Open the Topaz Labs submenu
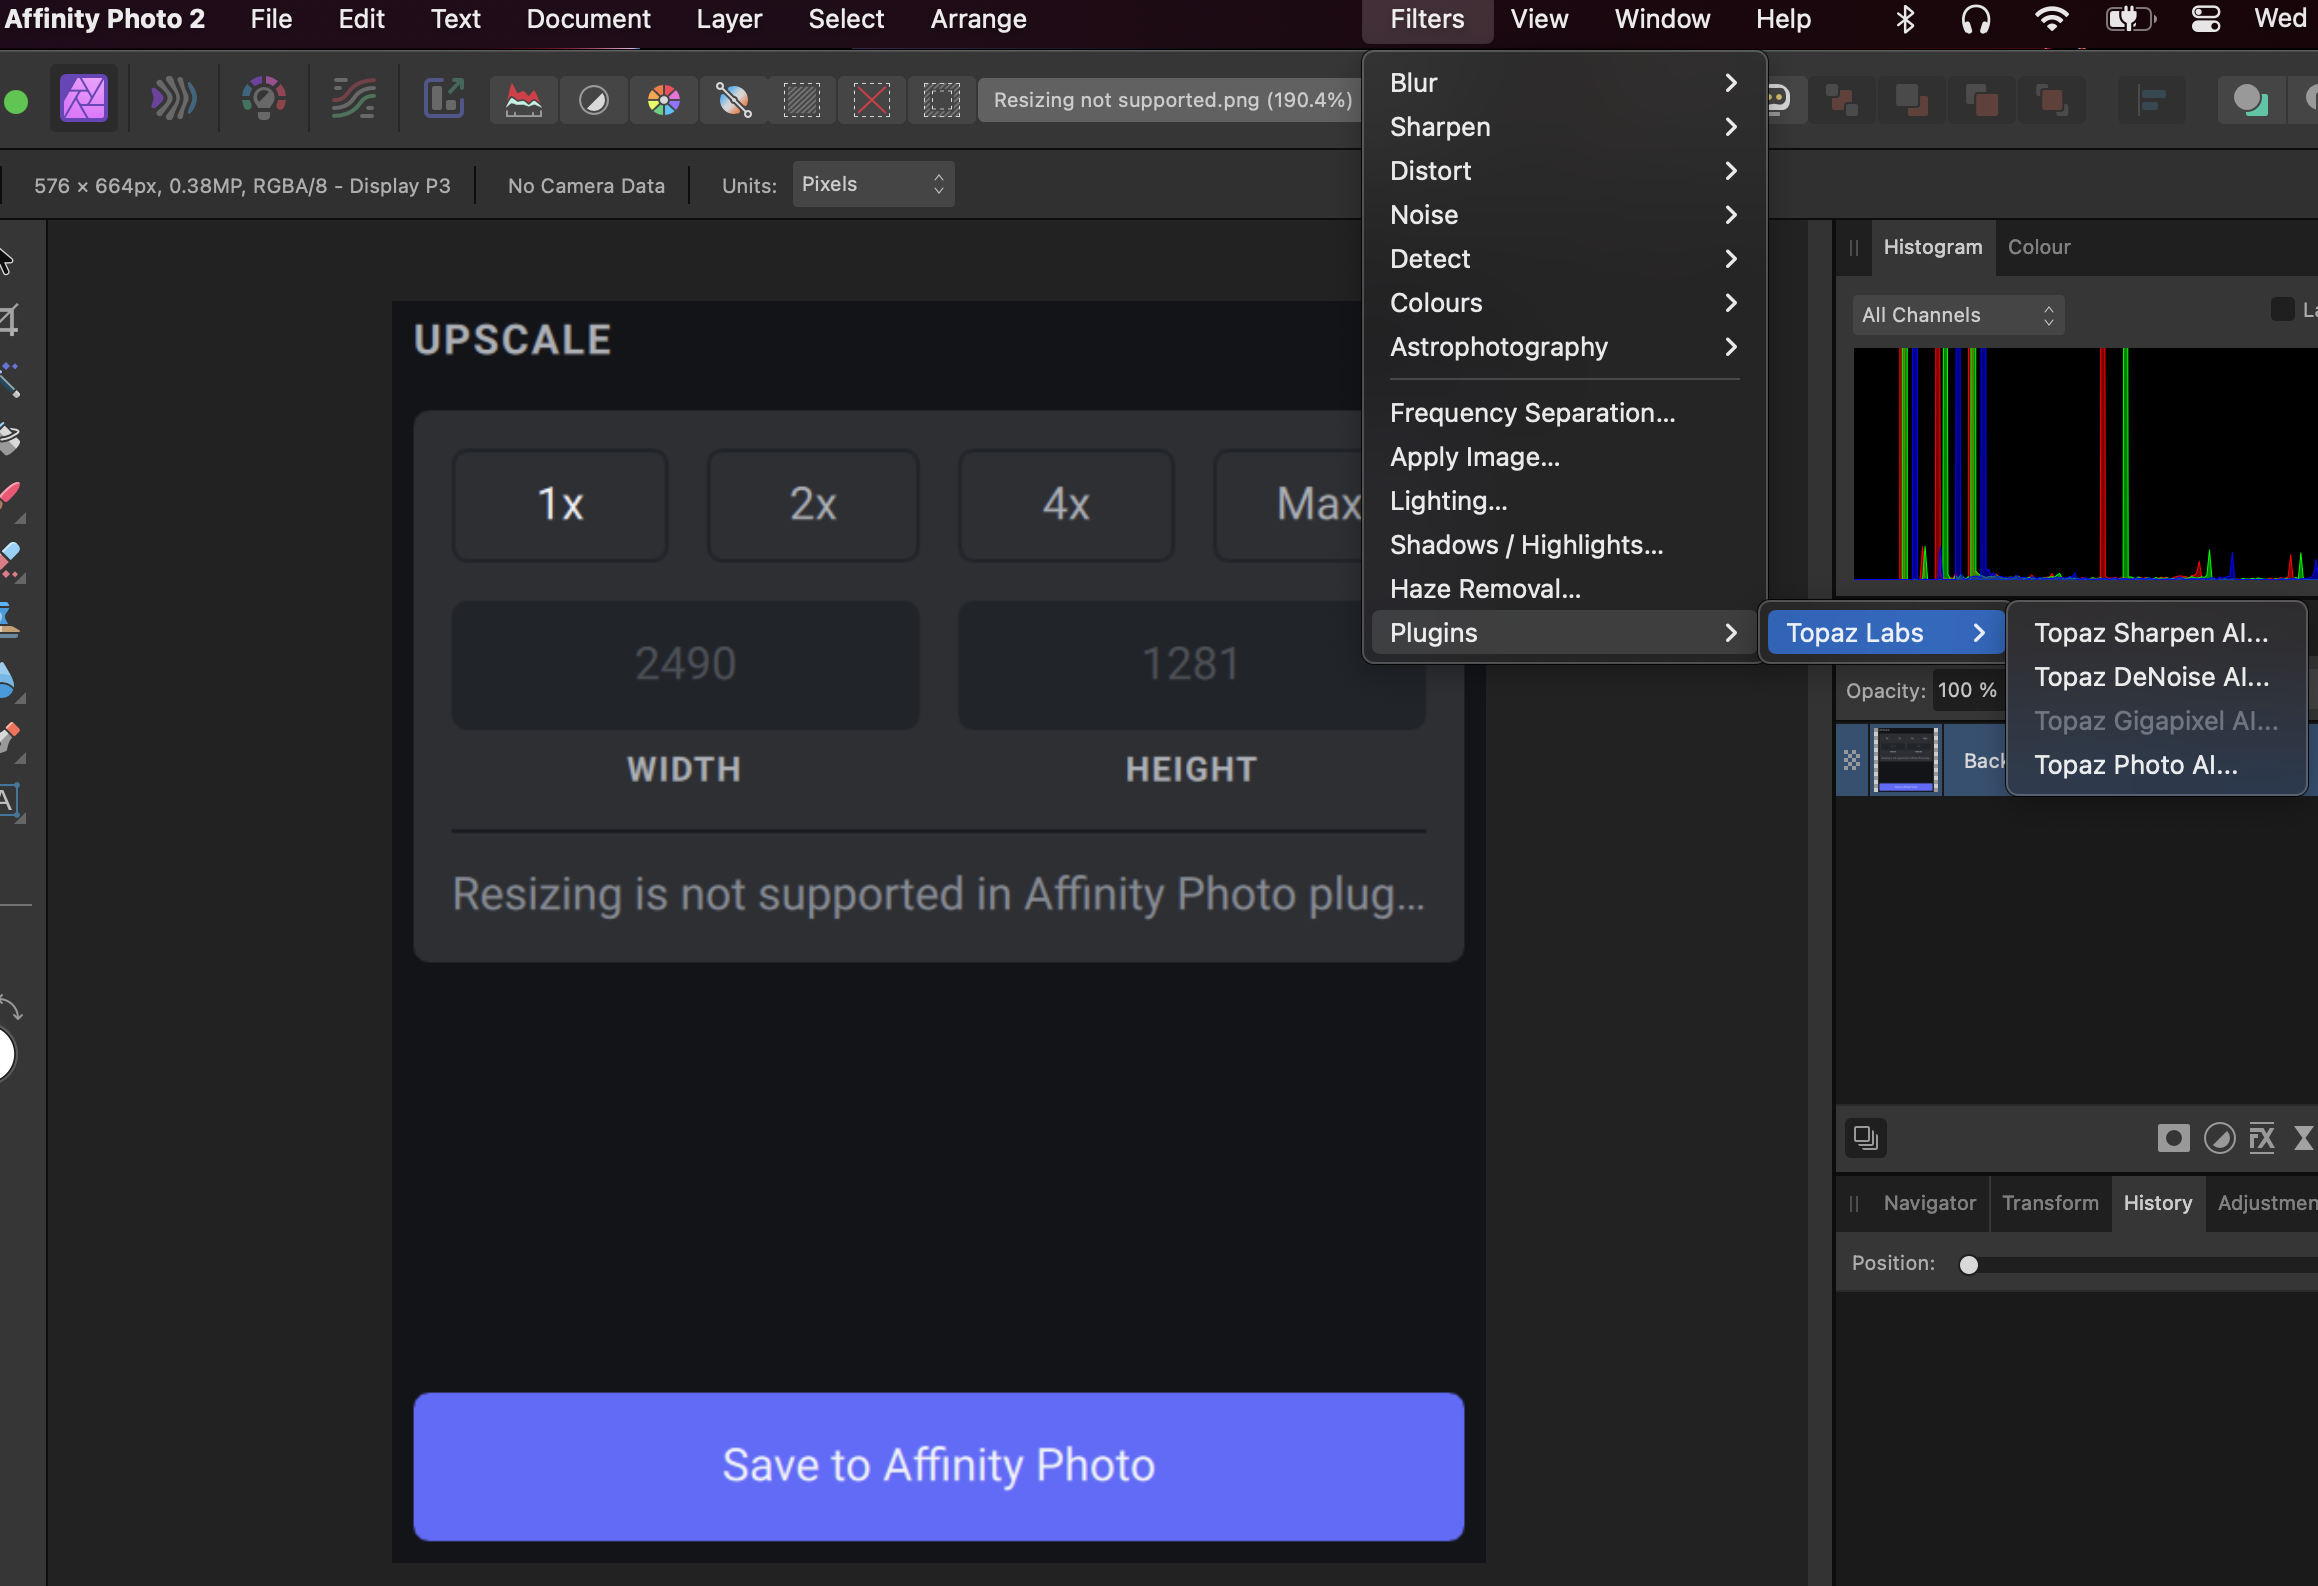 (x=1886, y=633)
